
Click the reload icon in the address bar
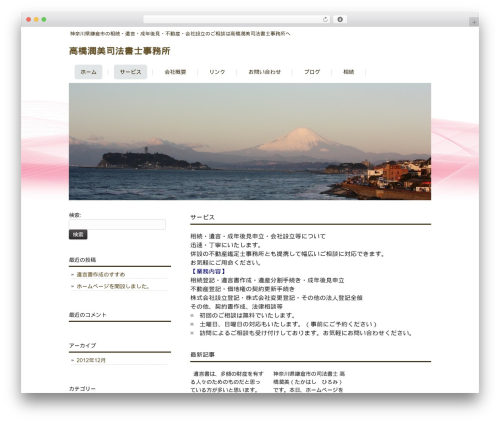coord(325,19)
